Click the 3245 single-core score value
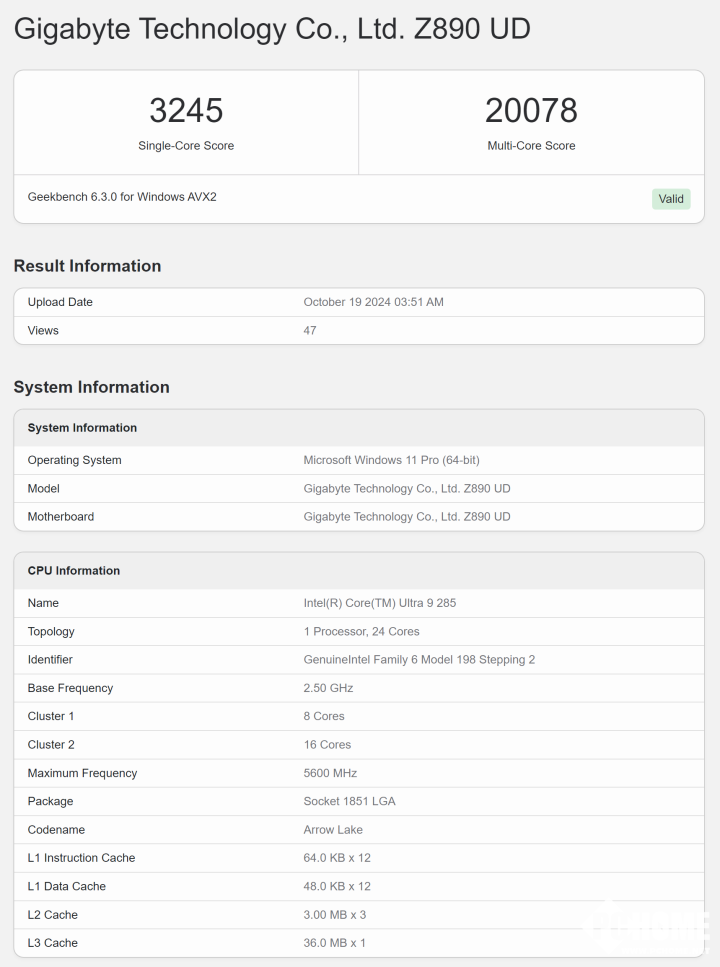 tap(186, 110)
